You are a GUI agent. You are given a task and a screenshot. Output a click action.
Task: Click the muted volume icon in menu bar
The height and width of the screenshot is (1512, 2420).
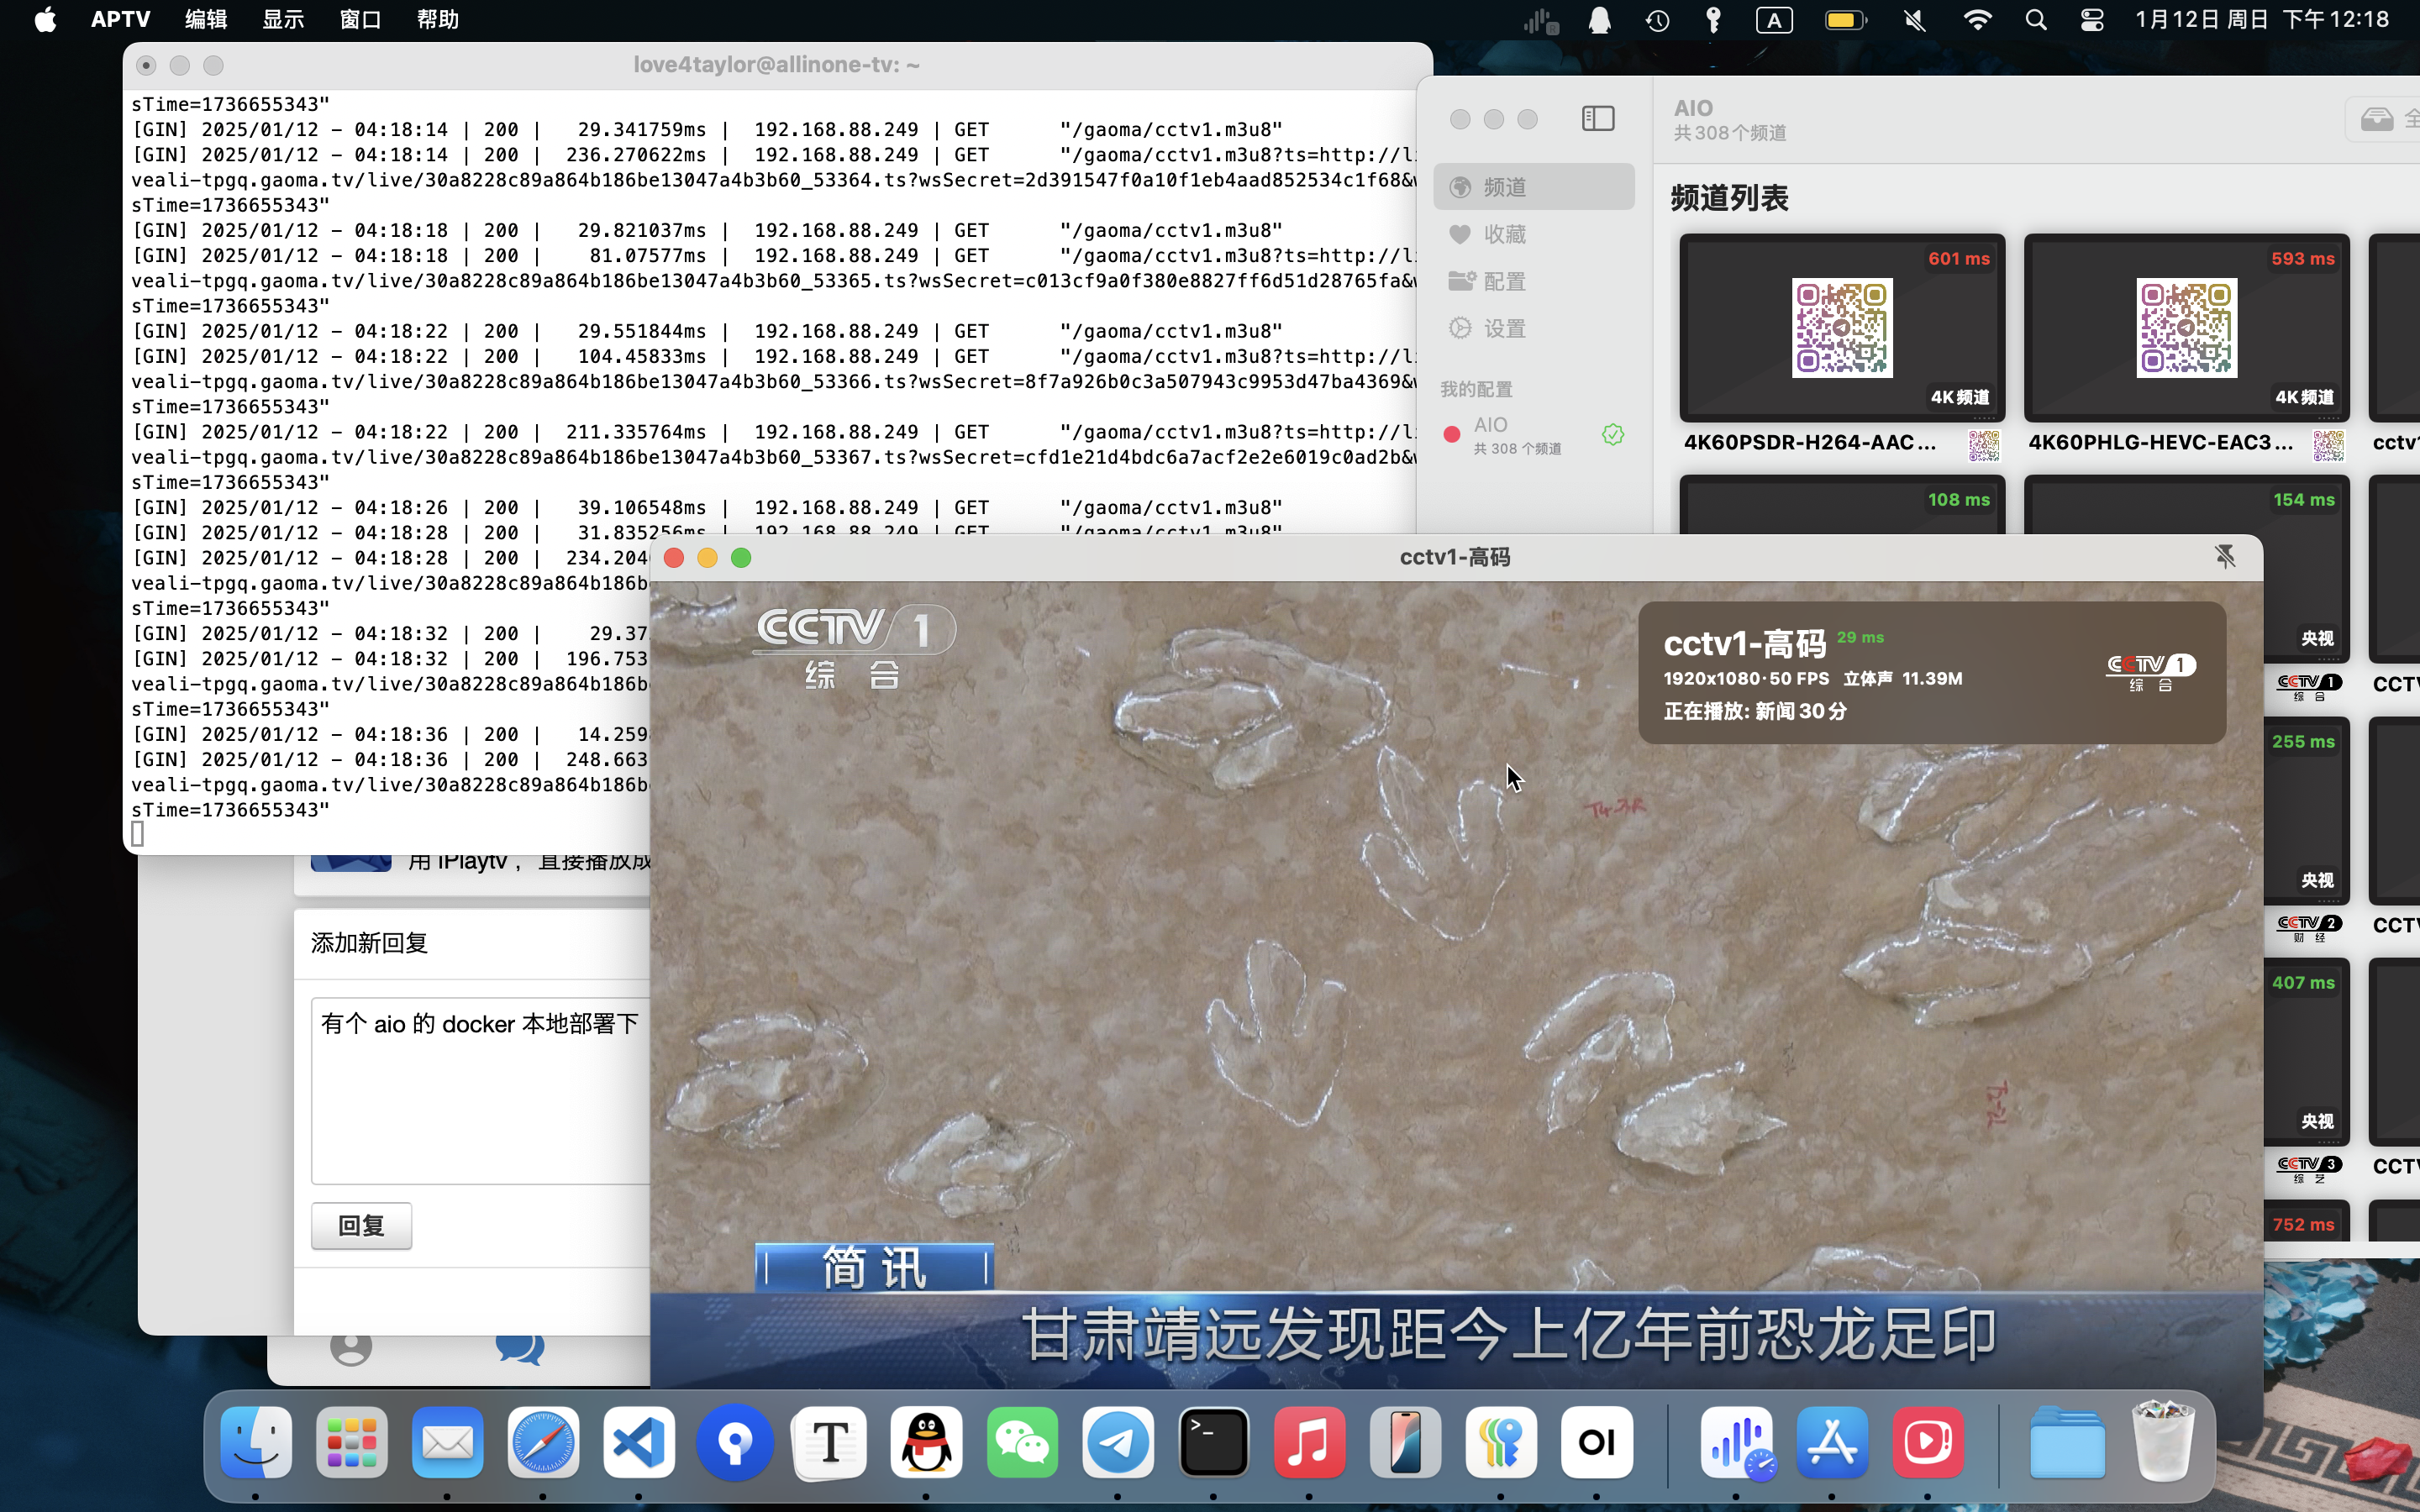(1914, 20)
